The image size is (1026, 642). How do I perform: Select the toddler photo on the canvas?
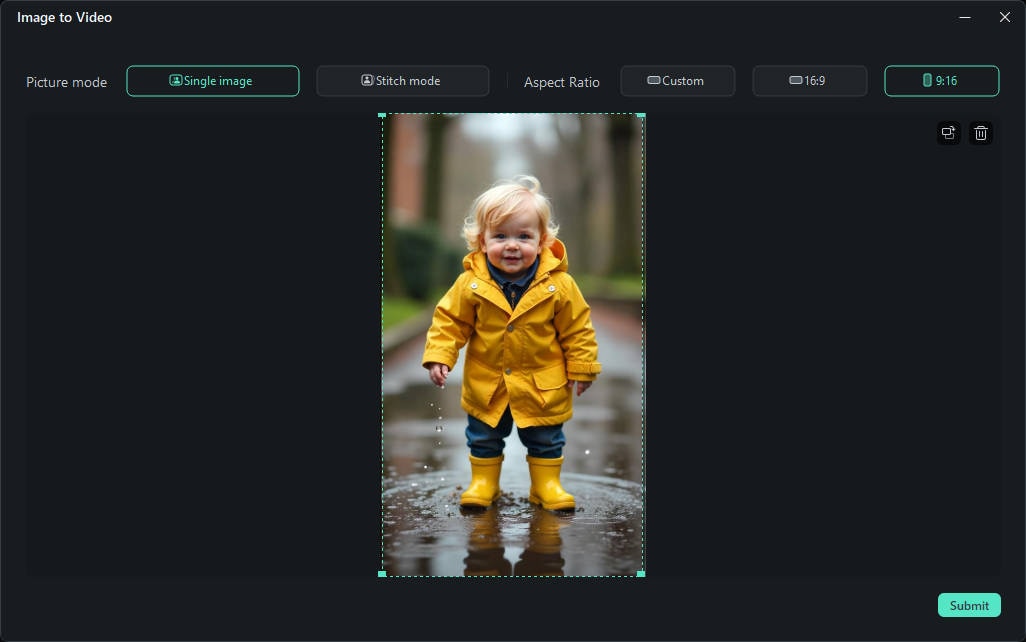tap(512, 345)
